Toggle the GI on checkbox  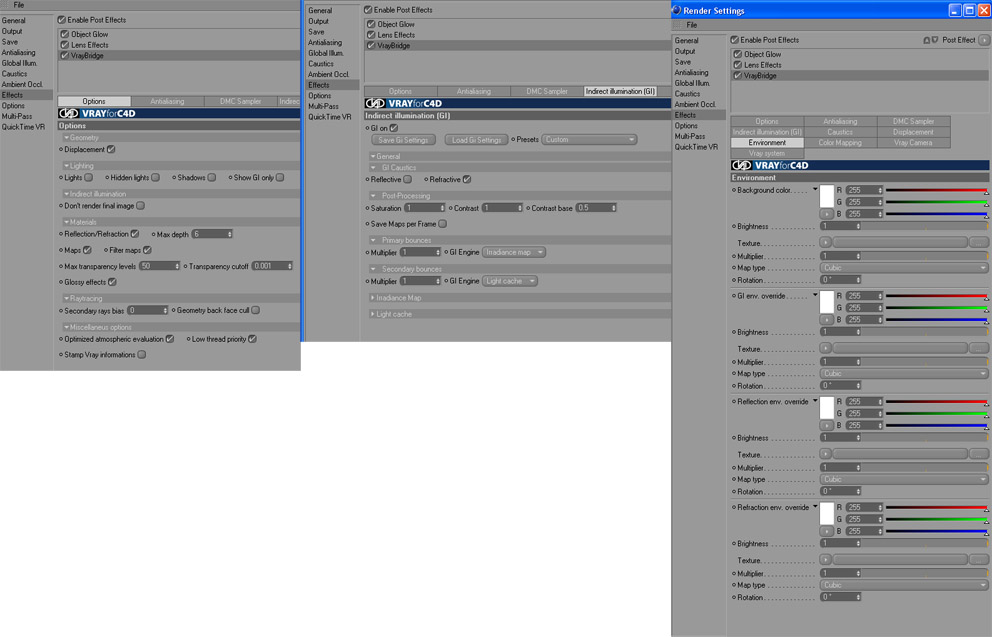tap(394, 128)
